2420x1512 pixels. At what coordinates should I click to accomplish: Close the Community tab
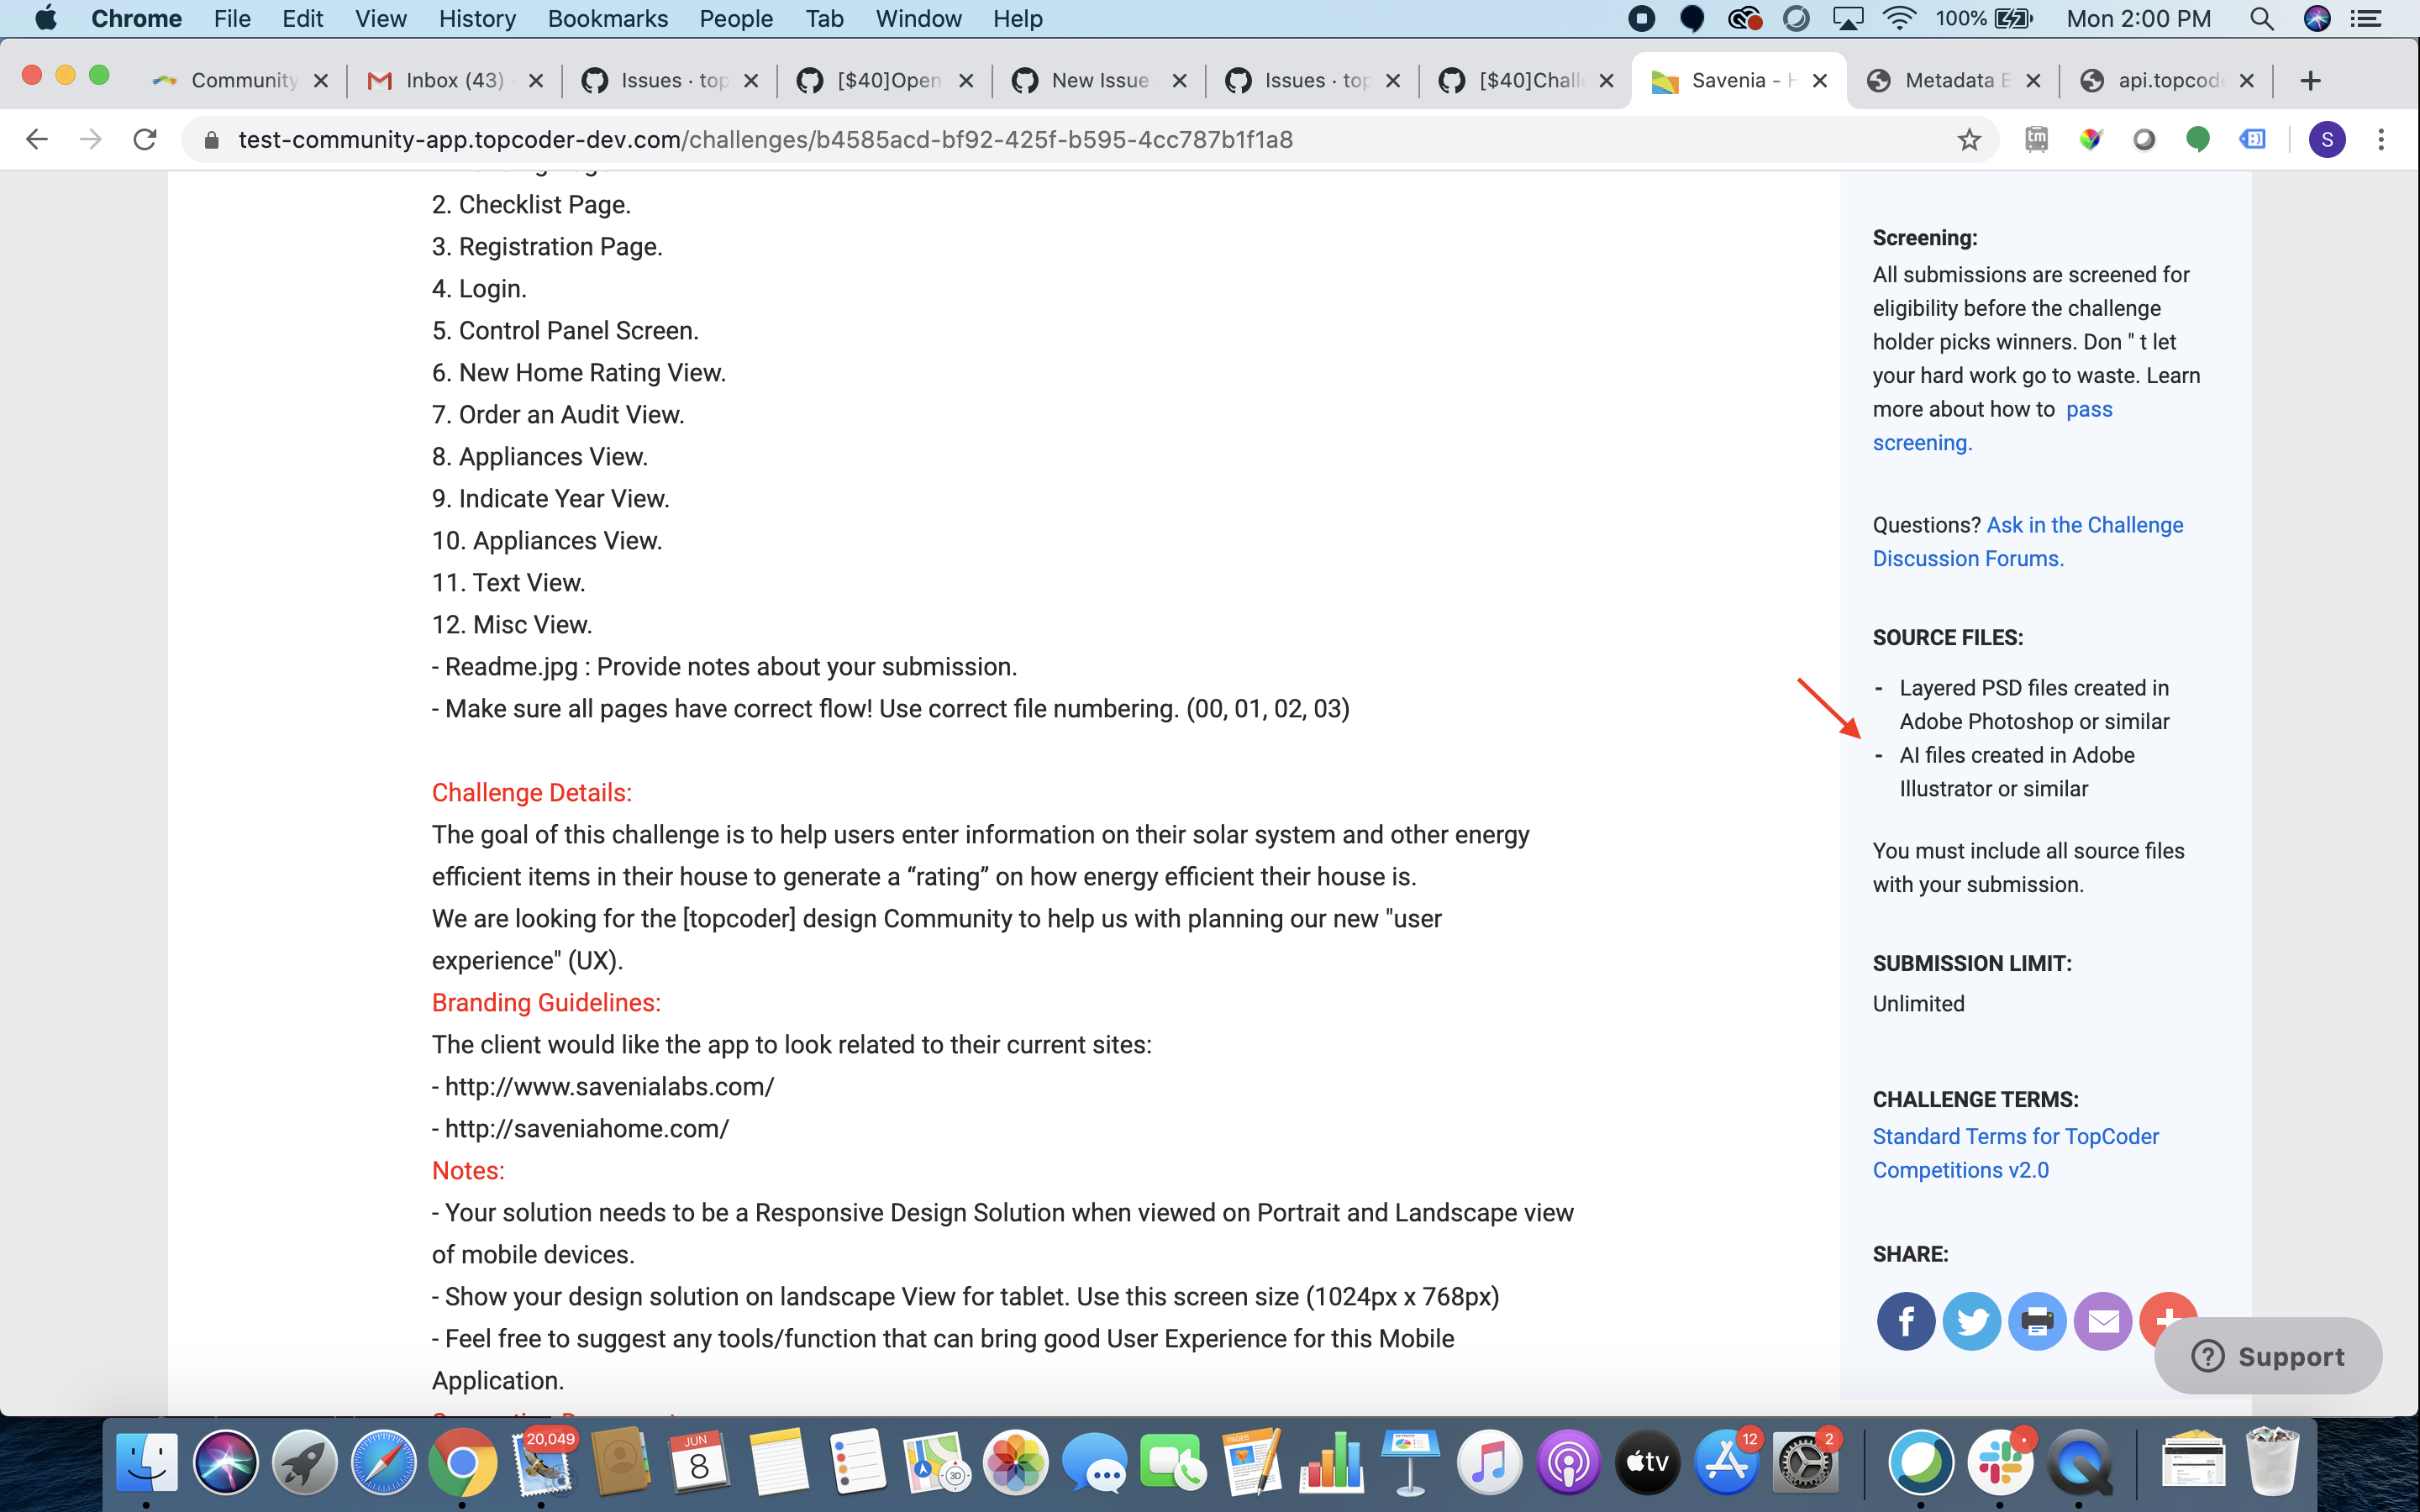321,81
